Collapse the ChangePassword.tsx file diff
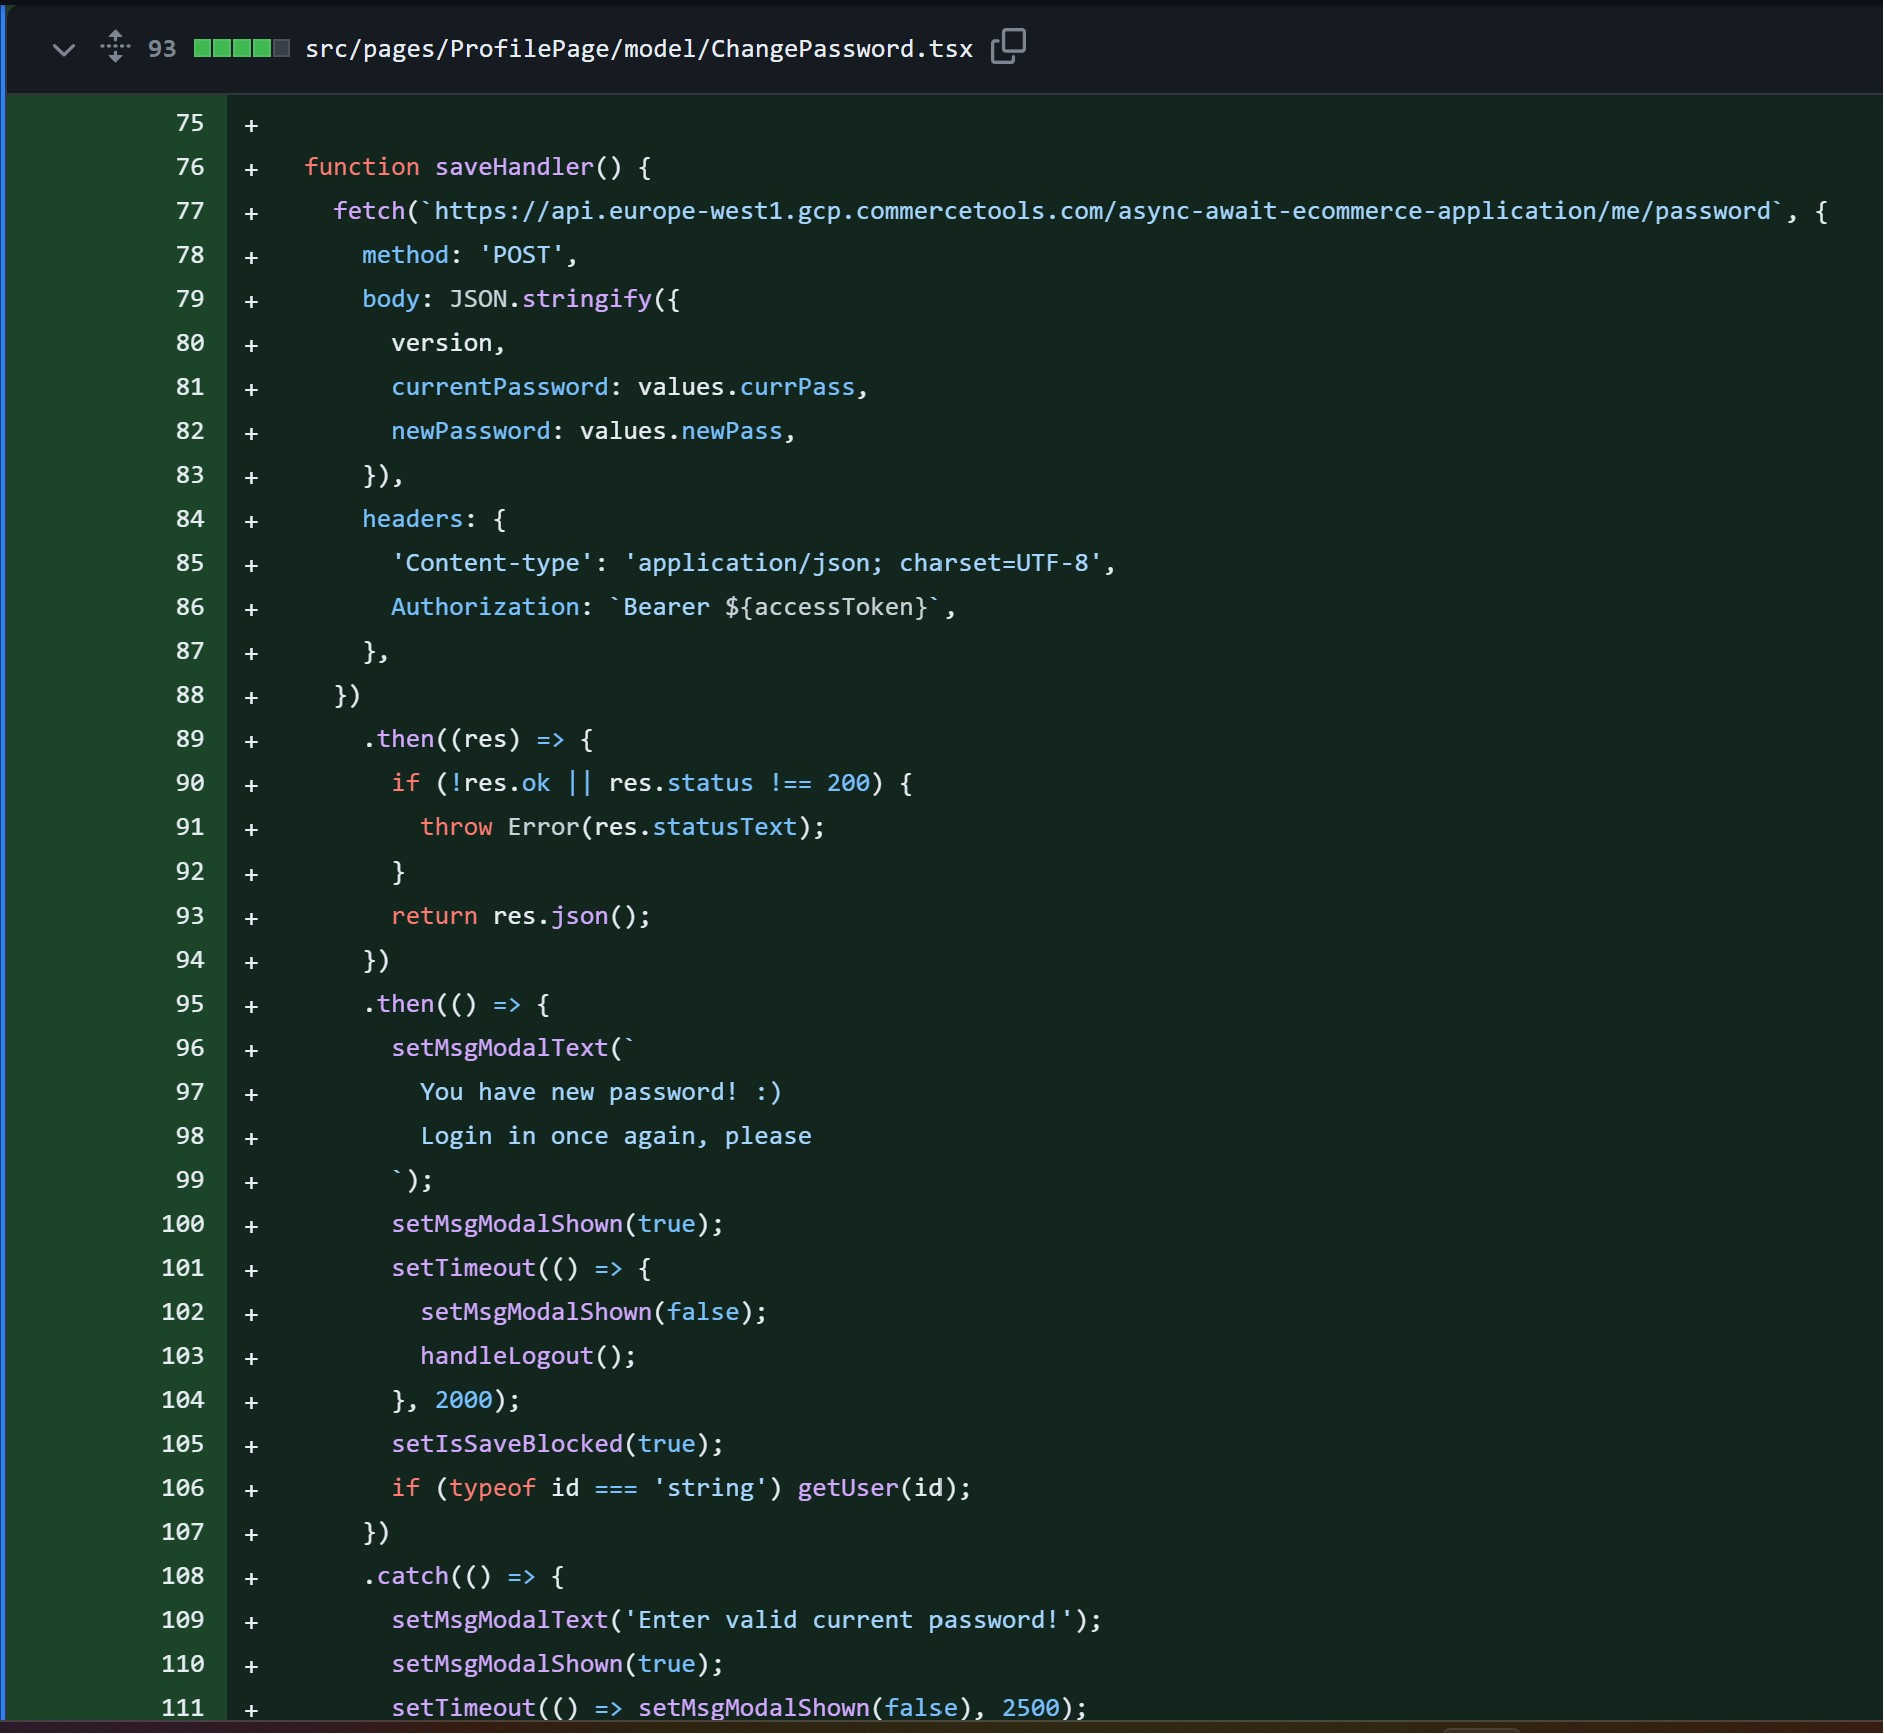This screenshot has width=1884, height=1734. [x=63, y=49]
